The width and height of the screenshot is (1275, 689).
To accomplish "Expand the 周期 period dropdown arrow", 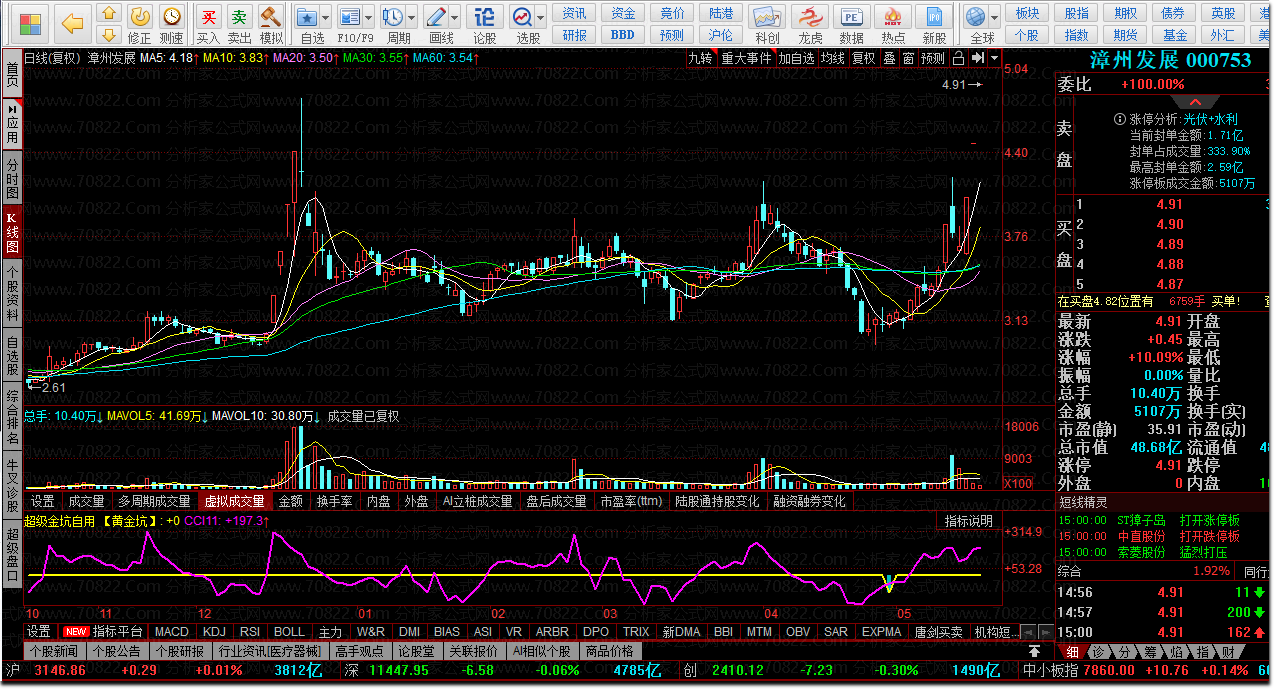I will point(412,18).
